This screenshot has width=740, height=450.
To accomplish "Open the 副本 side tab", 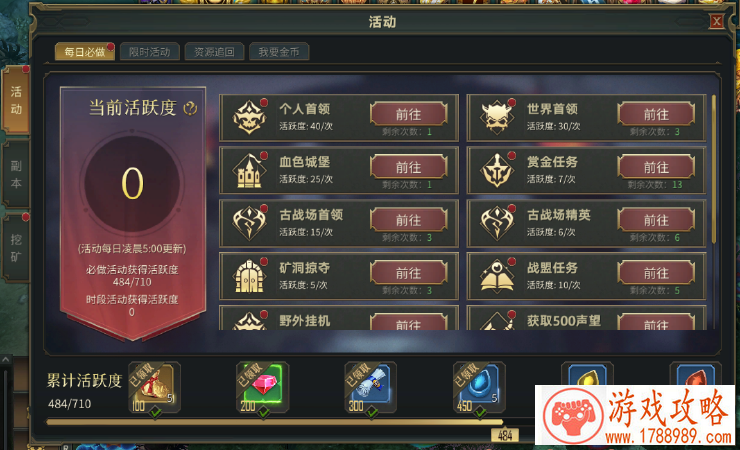I will [16, 174].
